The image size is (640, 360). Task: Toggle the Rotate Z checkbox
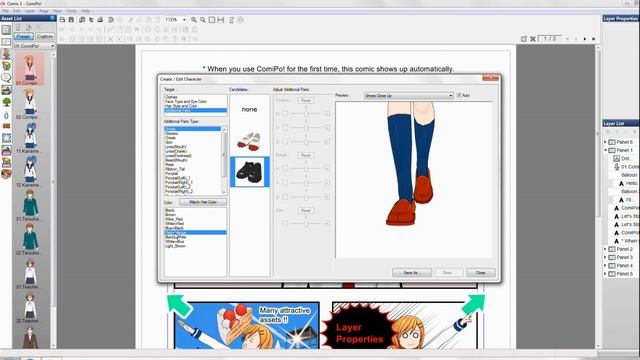(x=285, y=197)
